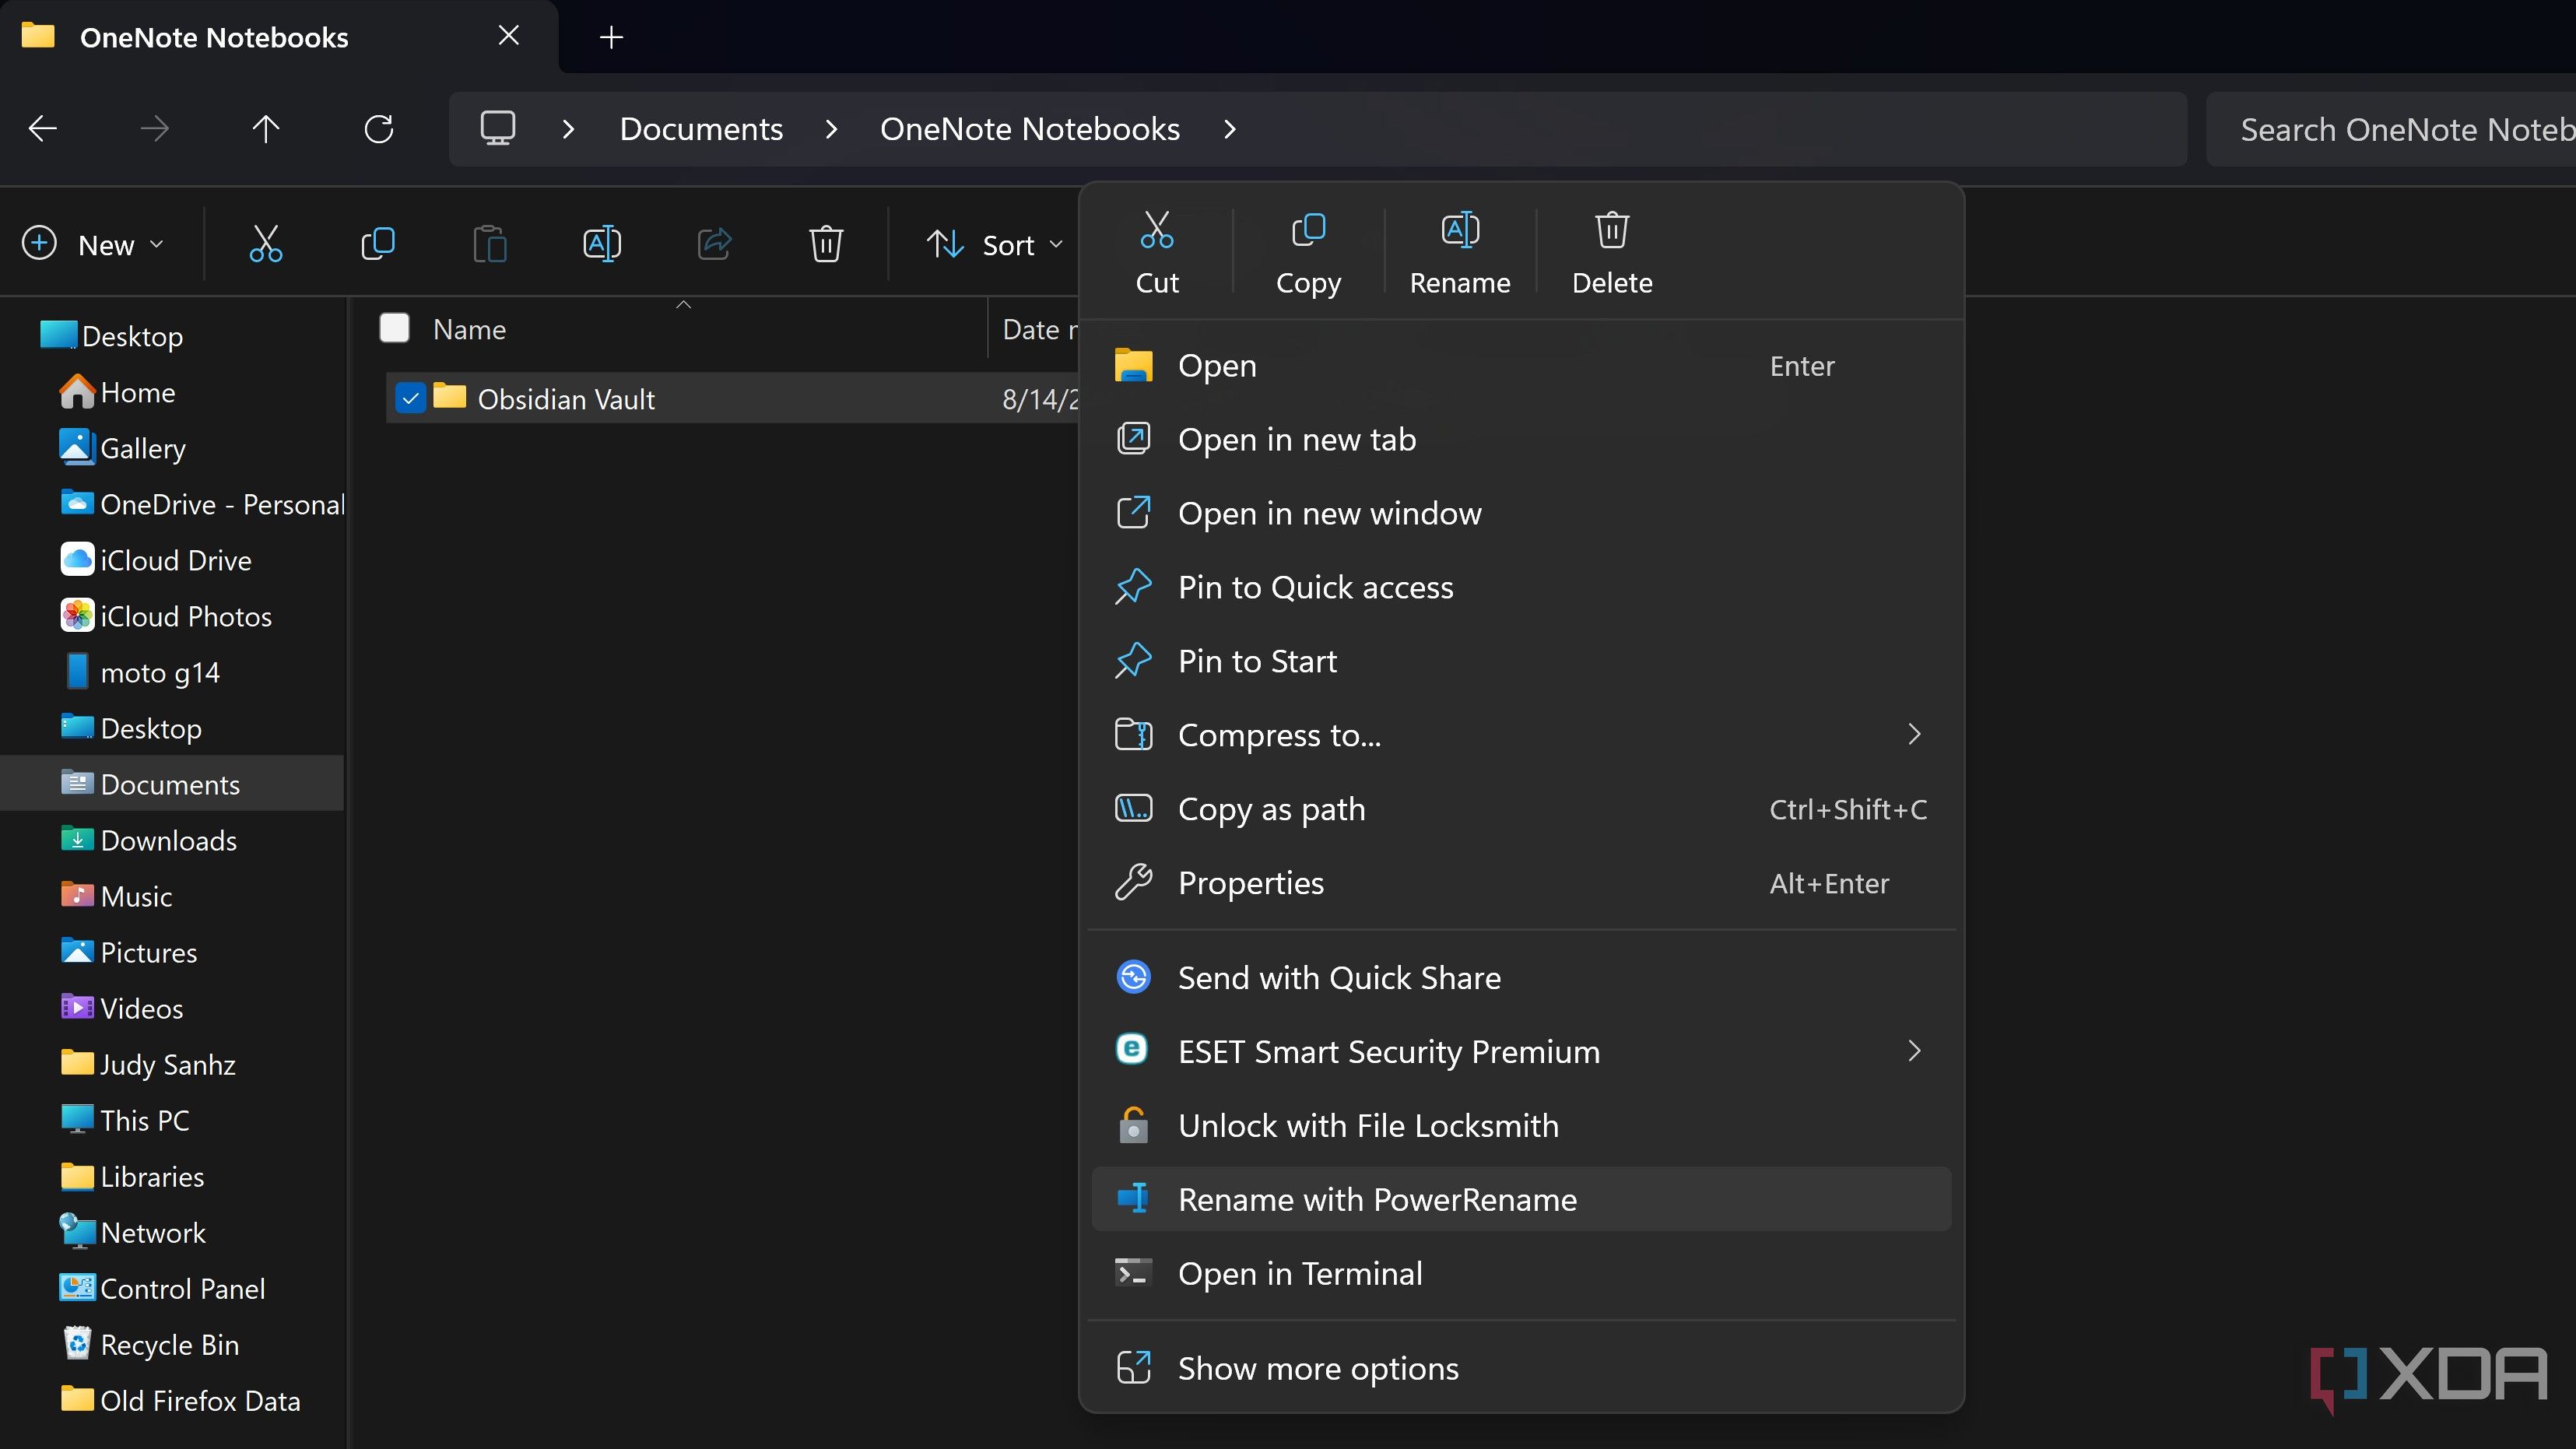
Task: Select the Obsidian Vault folder name
Action: pyautogui.click(x=566, y=399)
